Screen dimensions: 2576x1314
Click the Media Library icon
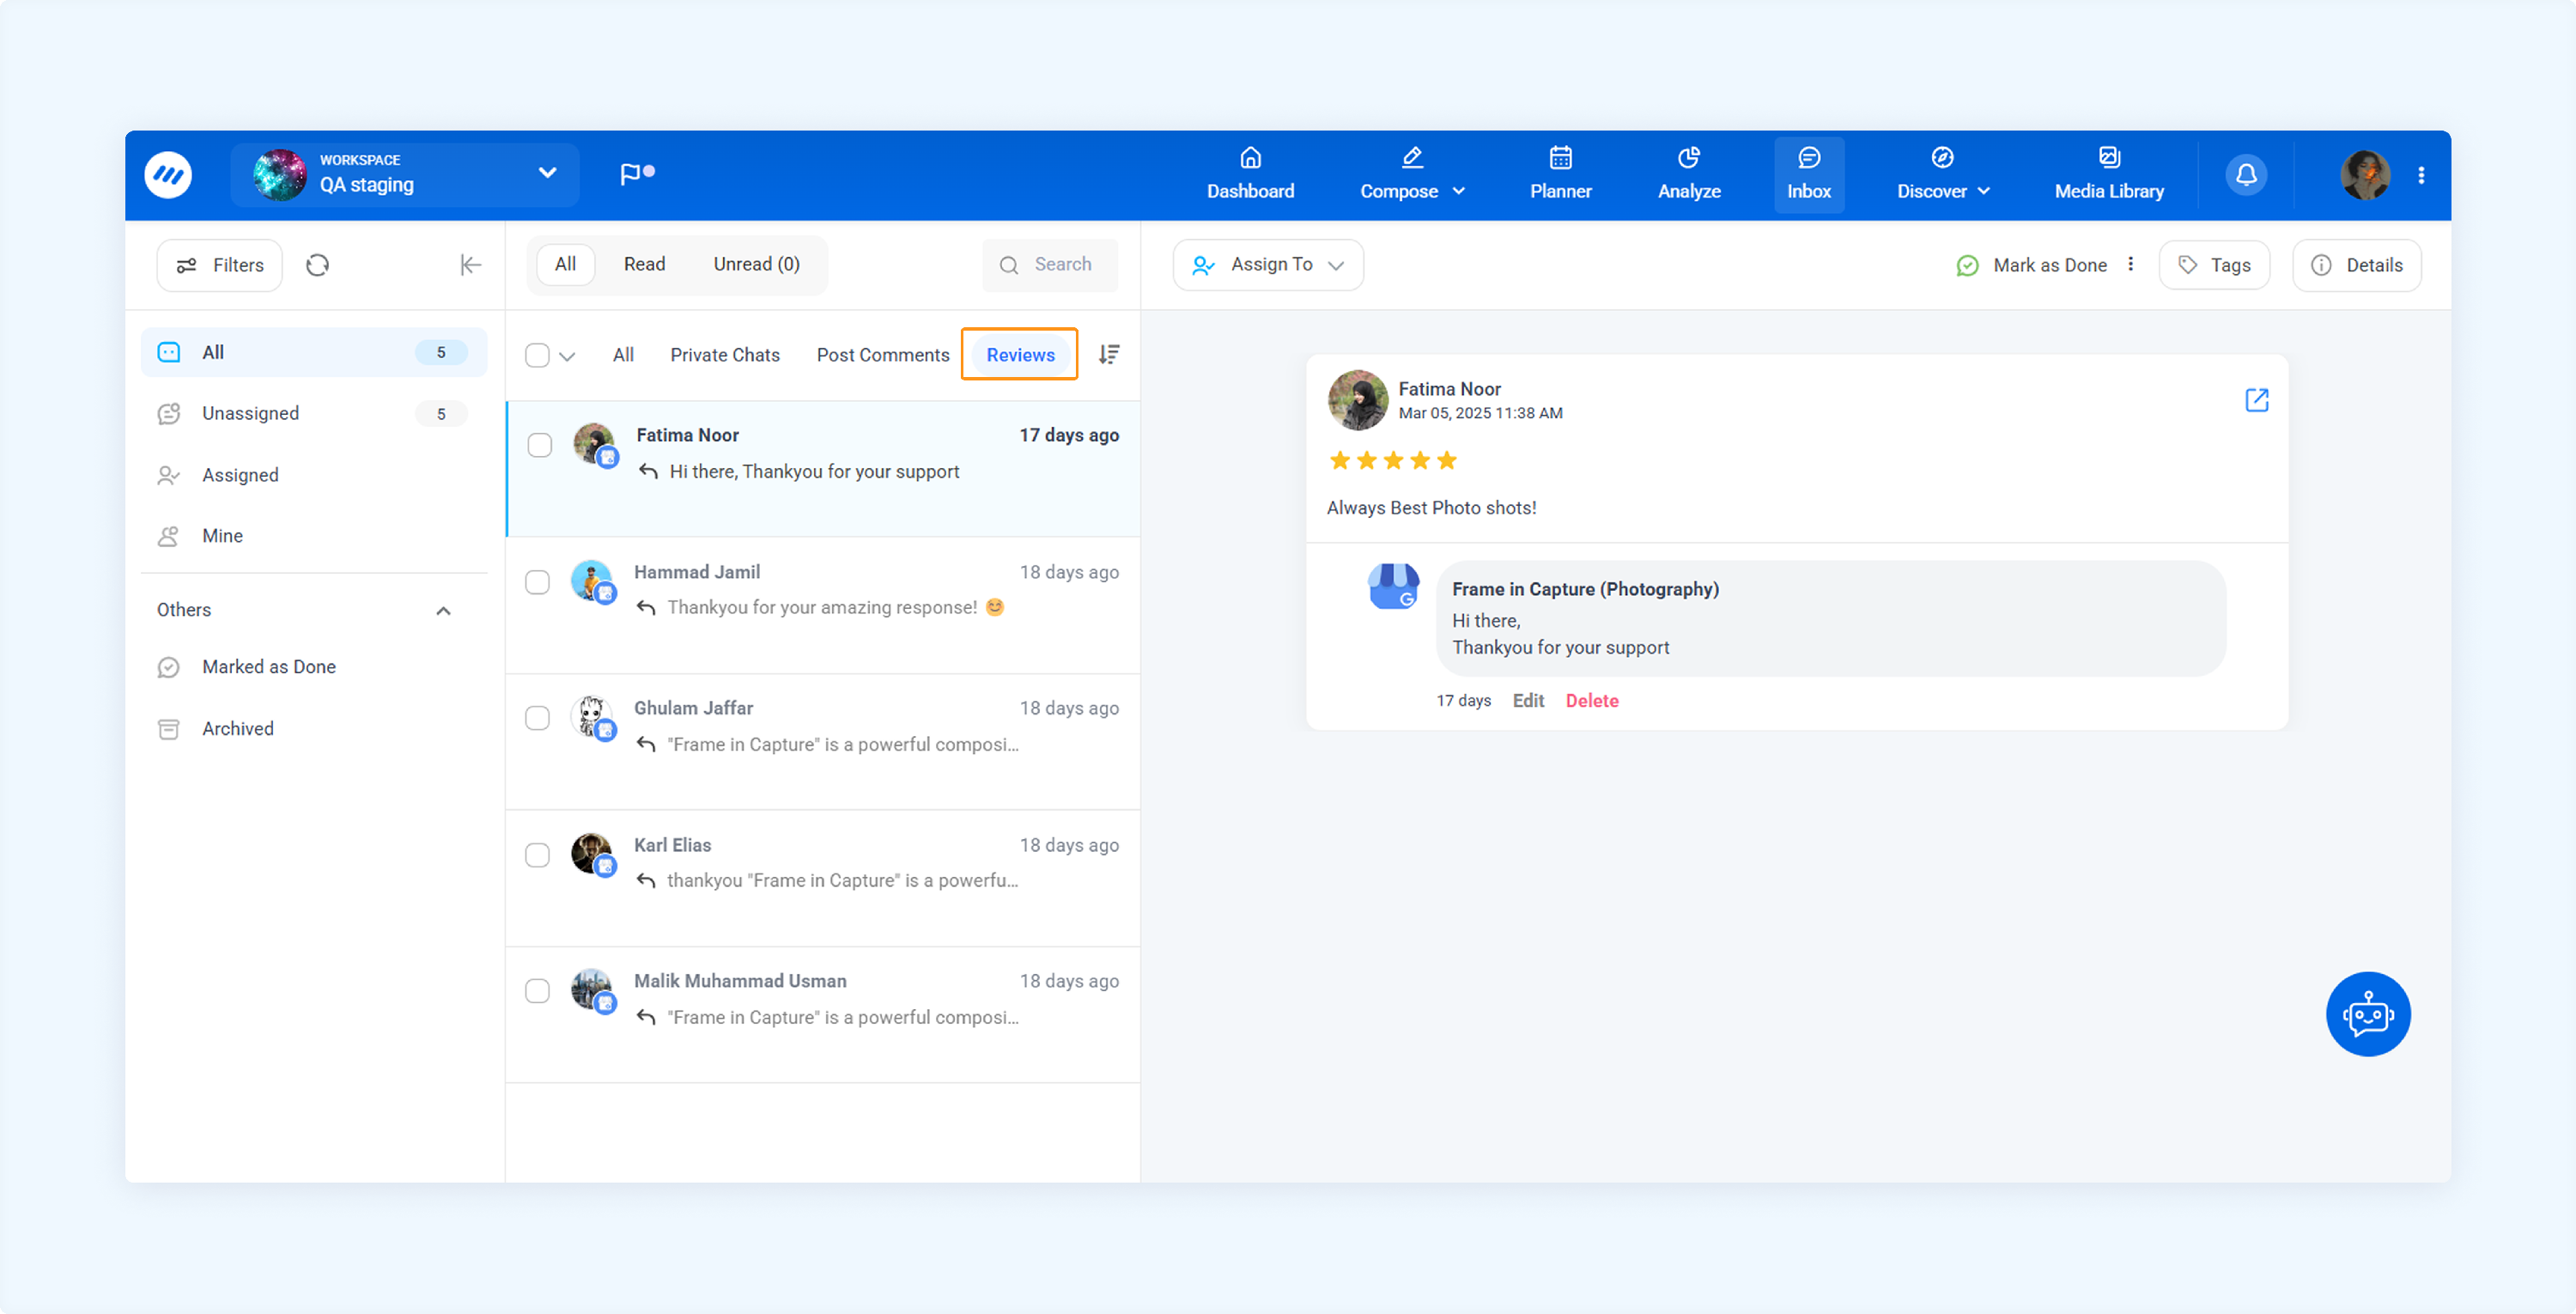(x=2108, y=157)
